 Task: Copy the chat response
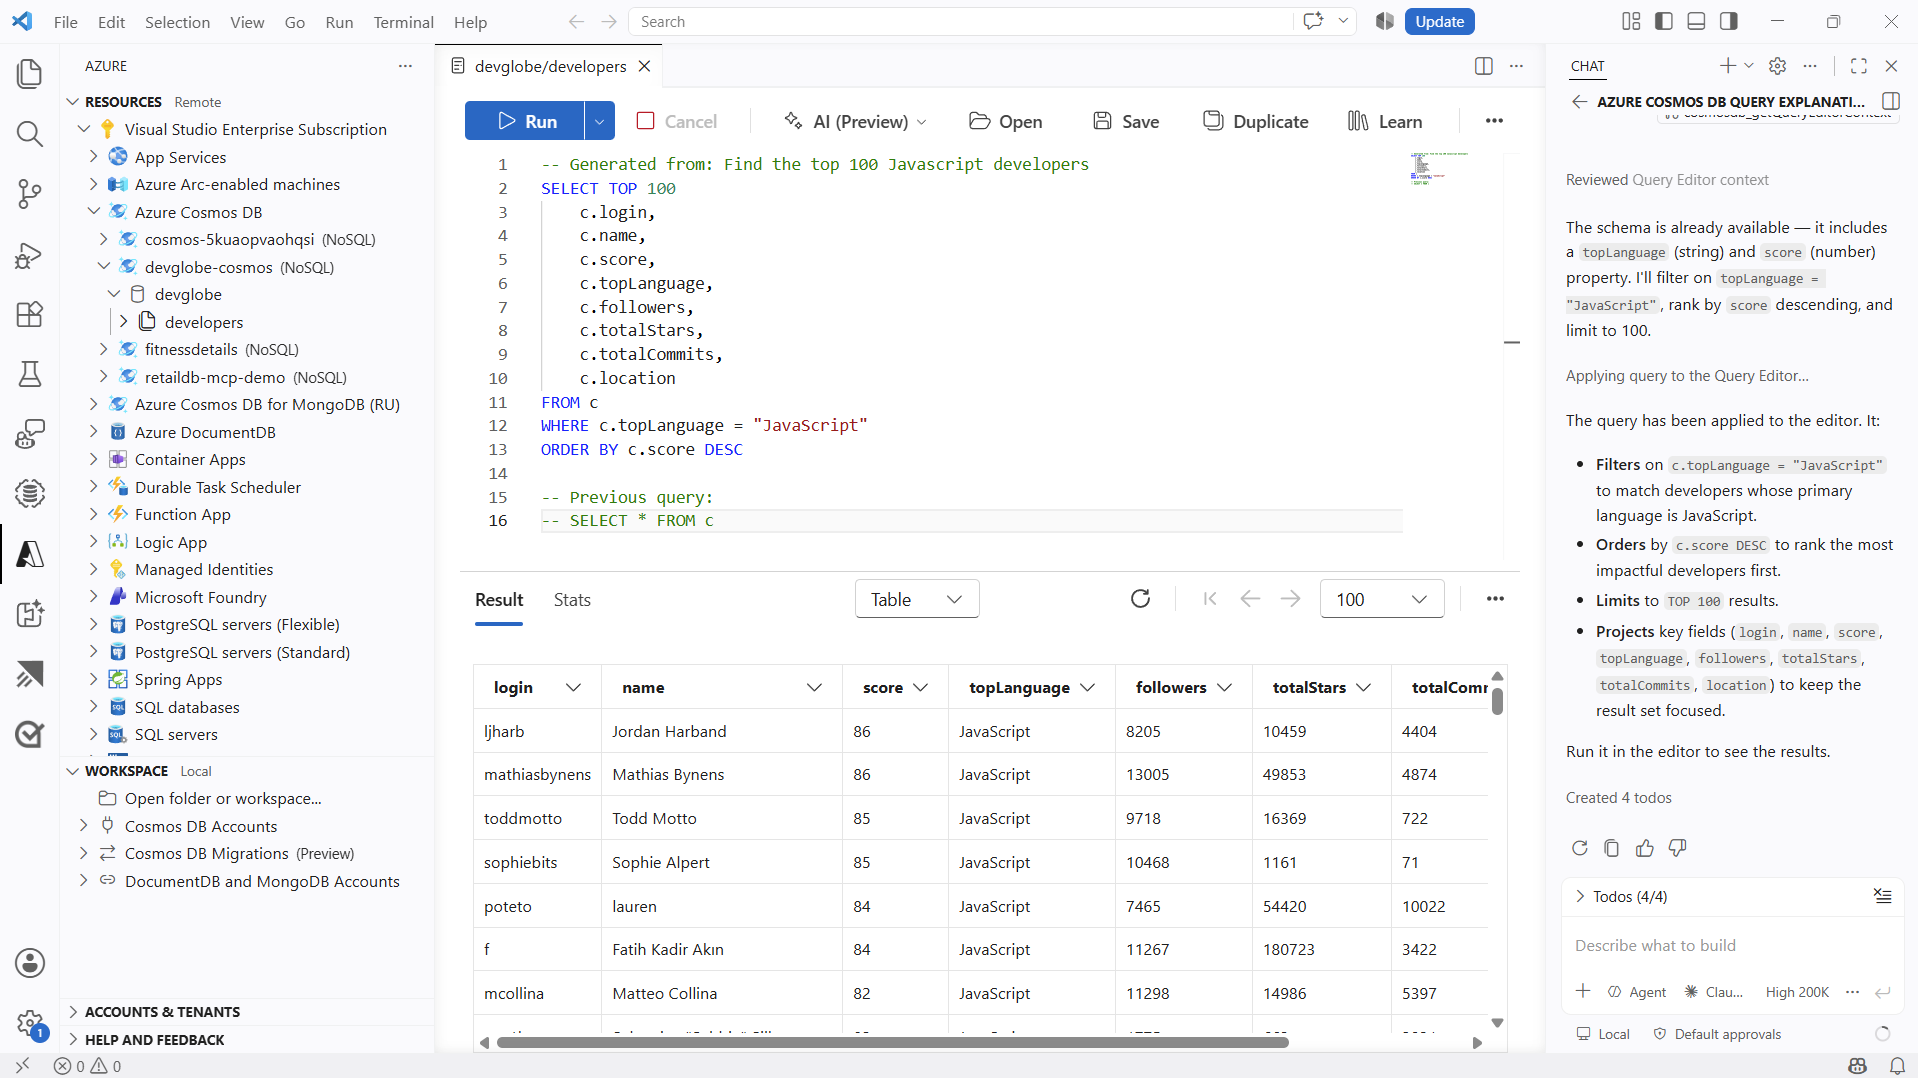click(x=1612, y=848)
